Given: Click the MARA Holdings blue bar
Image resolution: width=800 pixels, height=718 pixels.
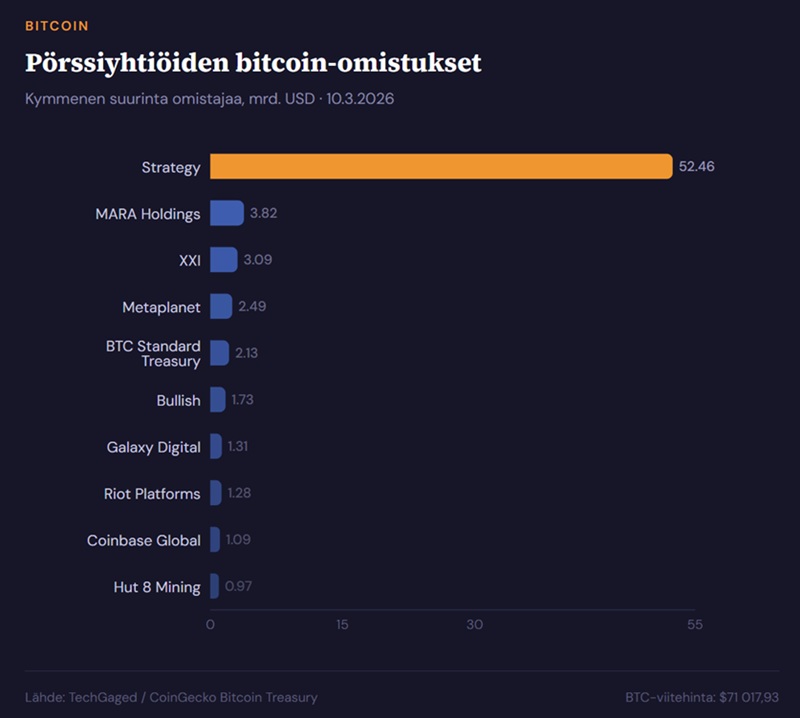Looking at the screenshot, I should pos(227,213).
